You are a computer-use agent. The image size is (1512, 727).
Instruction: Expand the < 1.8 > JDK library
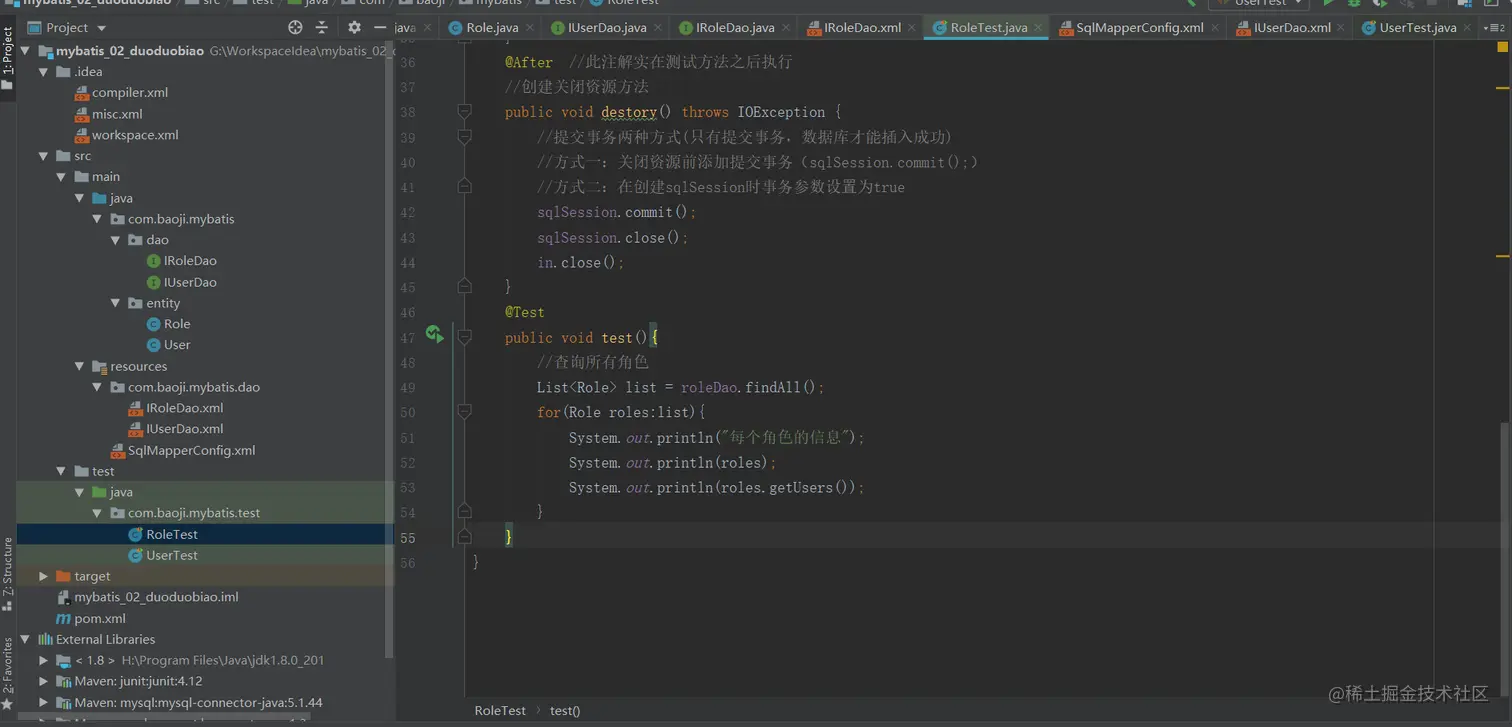pyautogui.click(x=43, y=660)
